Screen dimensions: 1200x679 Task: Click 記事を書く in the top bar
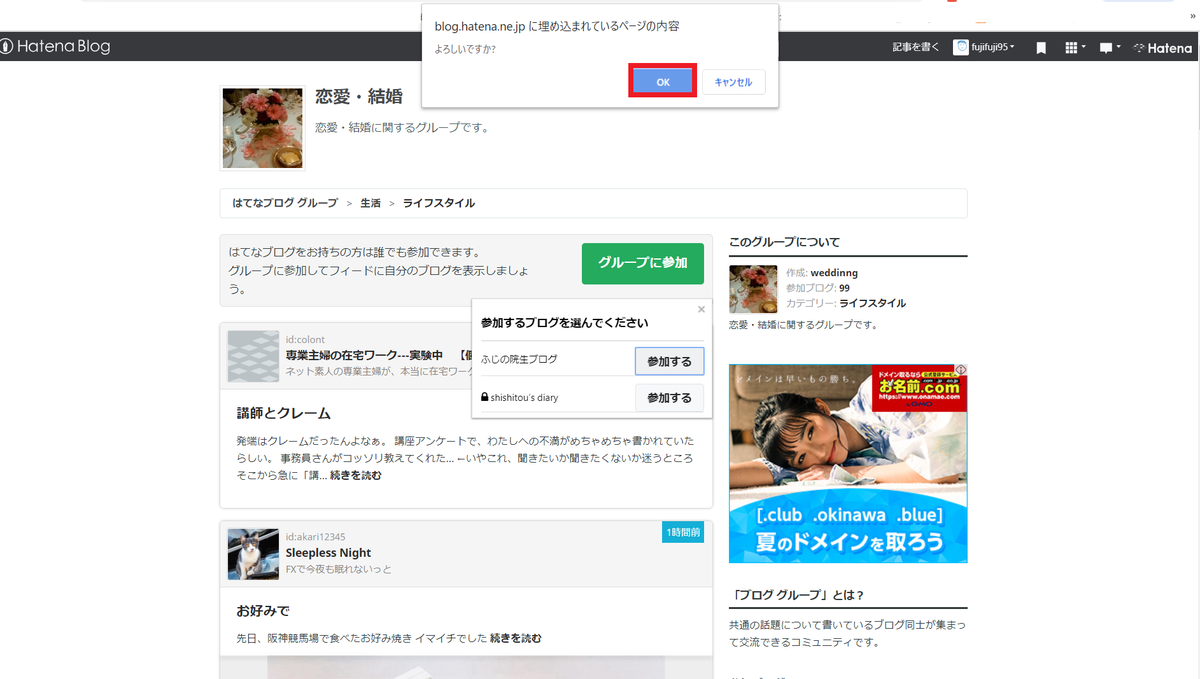[x=916, y=47]
